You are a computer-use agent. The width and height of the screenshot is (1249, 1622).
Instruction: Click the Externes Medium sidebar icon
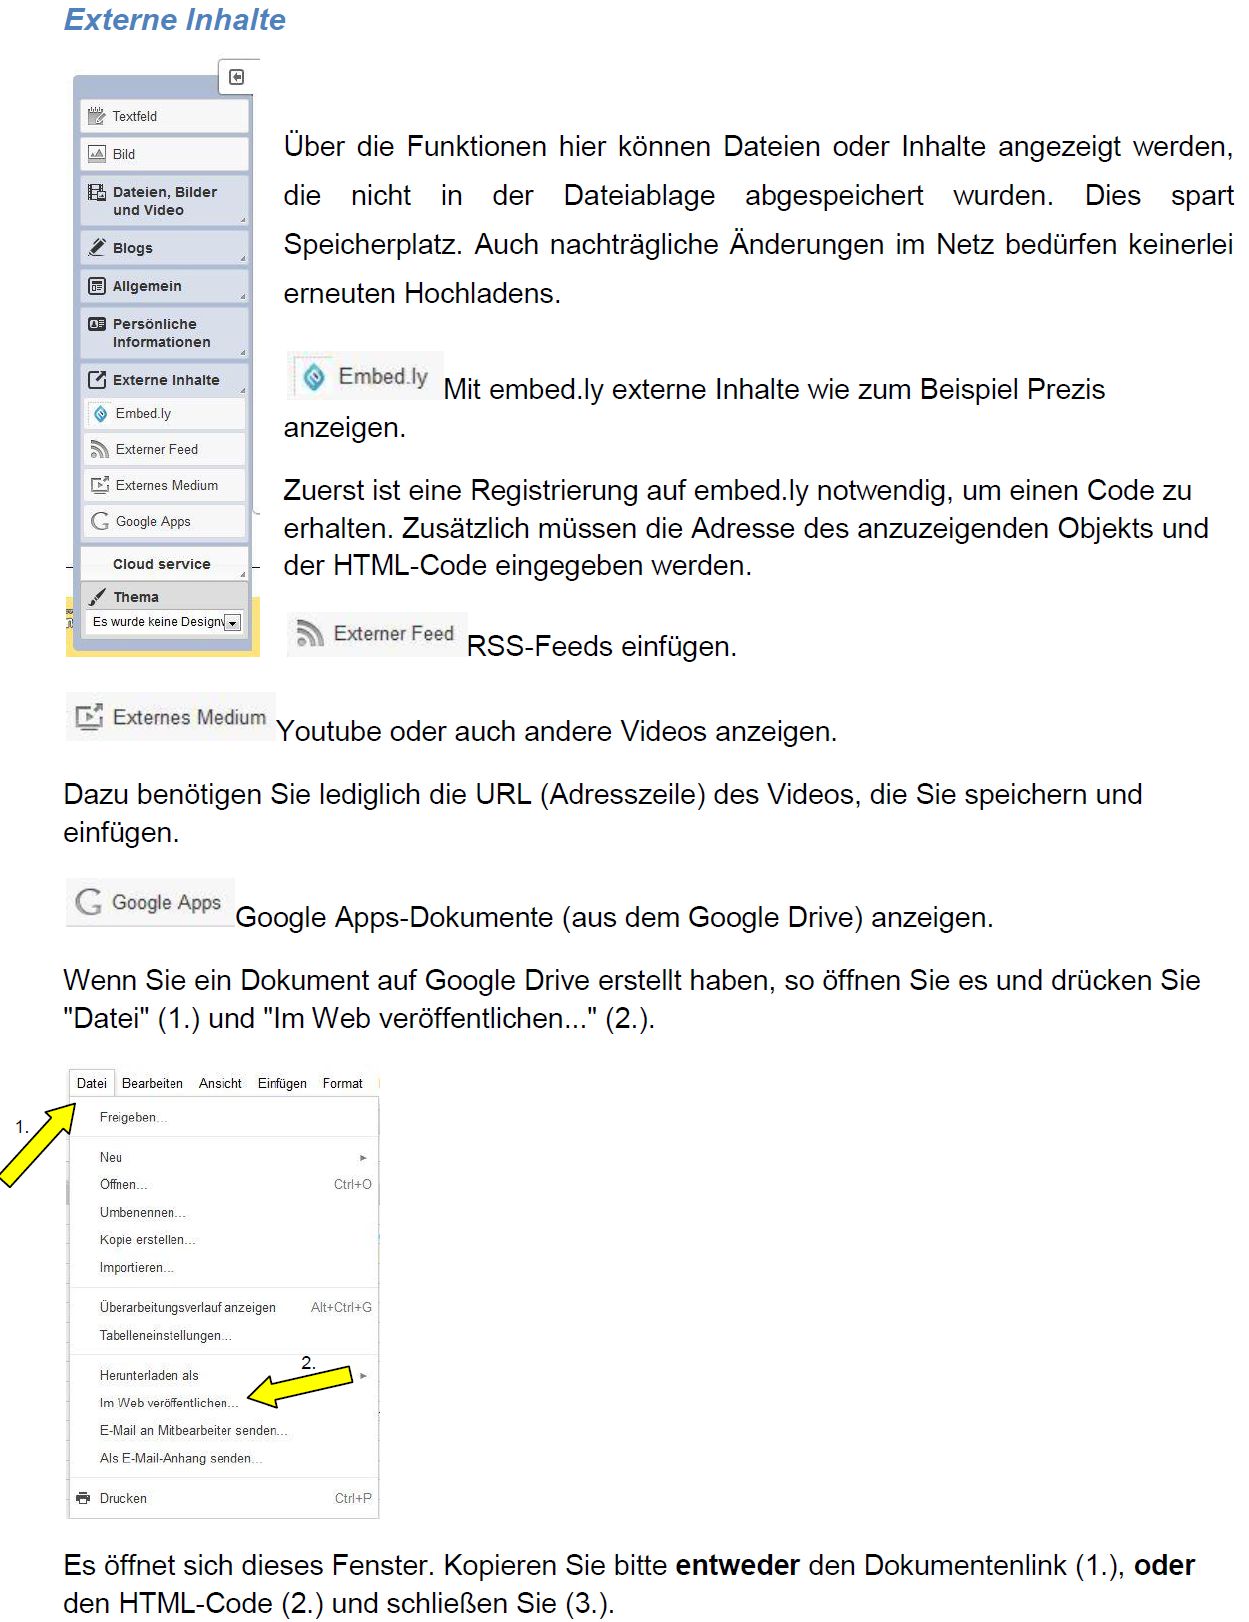click(100, 486)
